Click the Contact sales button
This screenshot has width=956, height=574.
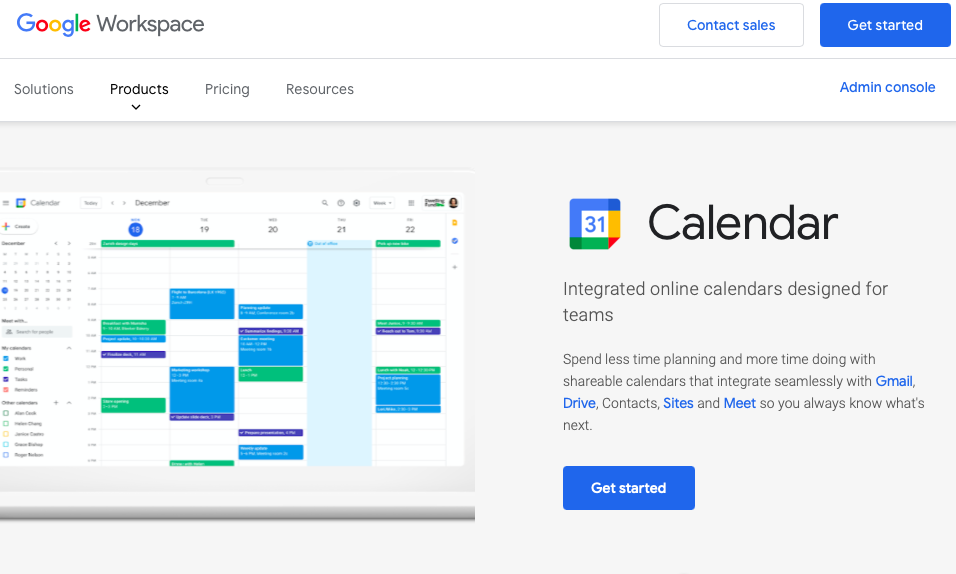click(731, 25)
